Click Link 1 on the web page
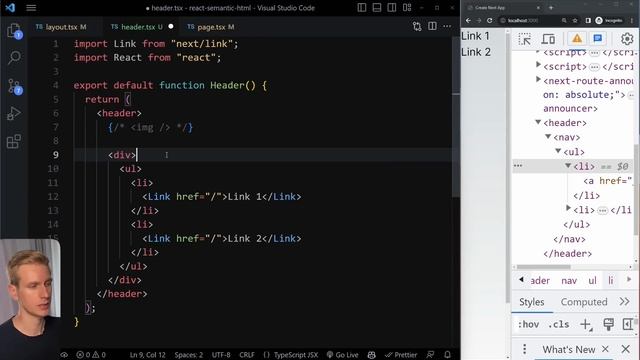This screenshot has height=360, width=640. point(475,36)
